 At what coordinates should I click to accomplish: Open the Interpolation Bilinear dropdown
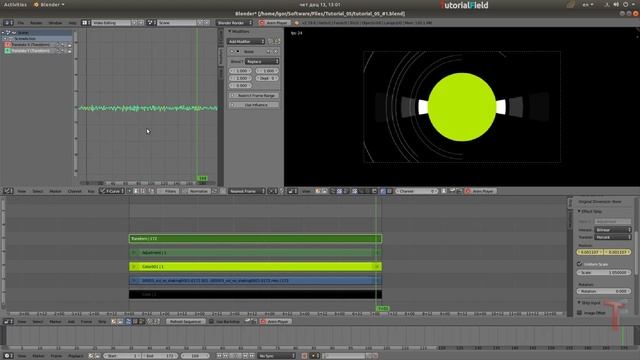pyautogui.click(x=613, y=230)
